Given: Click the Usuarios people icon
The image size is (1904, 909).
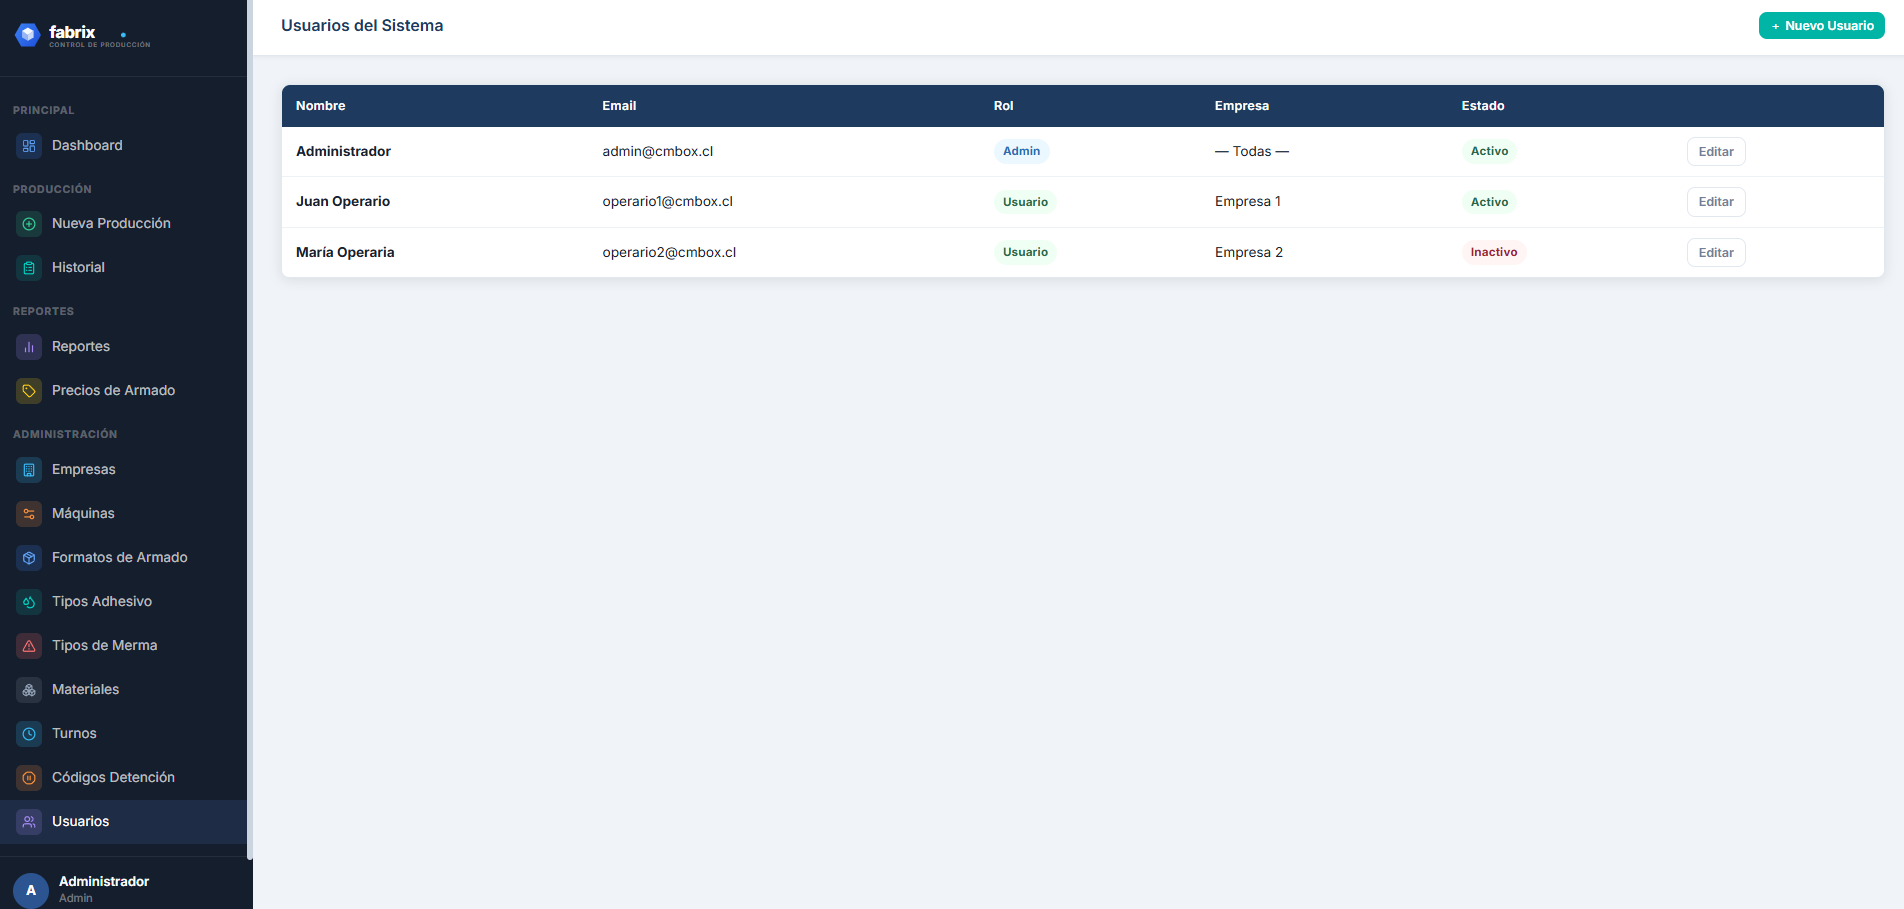Looking at the screenshot, I should pyautogui.click(x=29, y=822).
